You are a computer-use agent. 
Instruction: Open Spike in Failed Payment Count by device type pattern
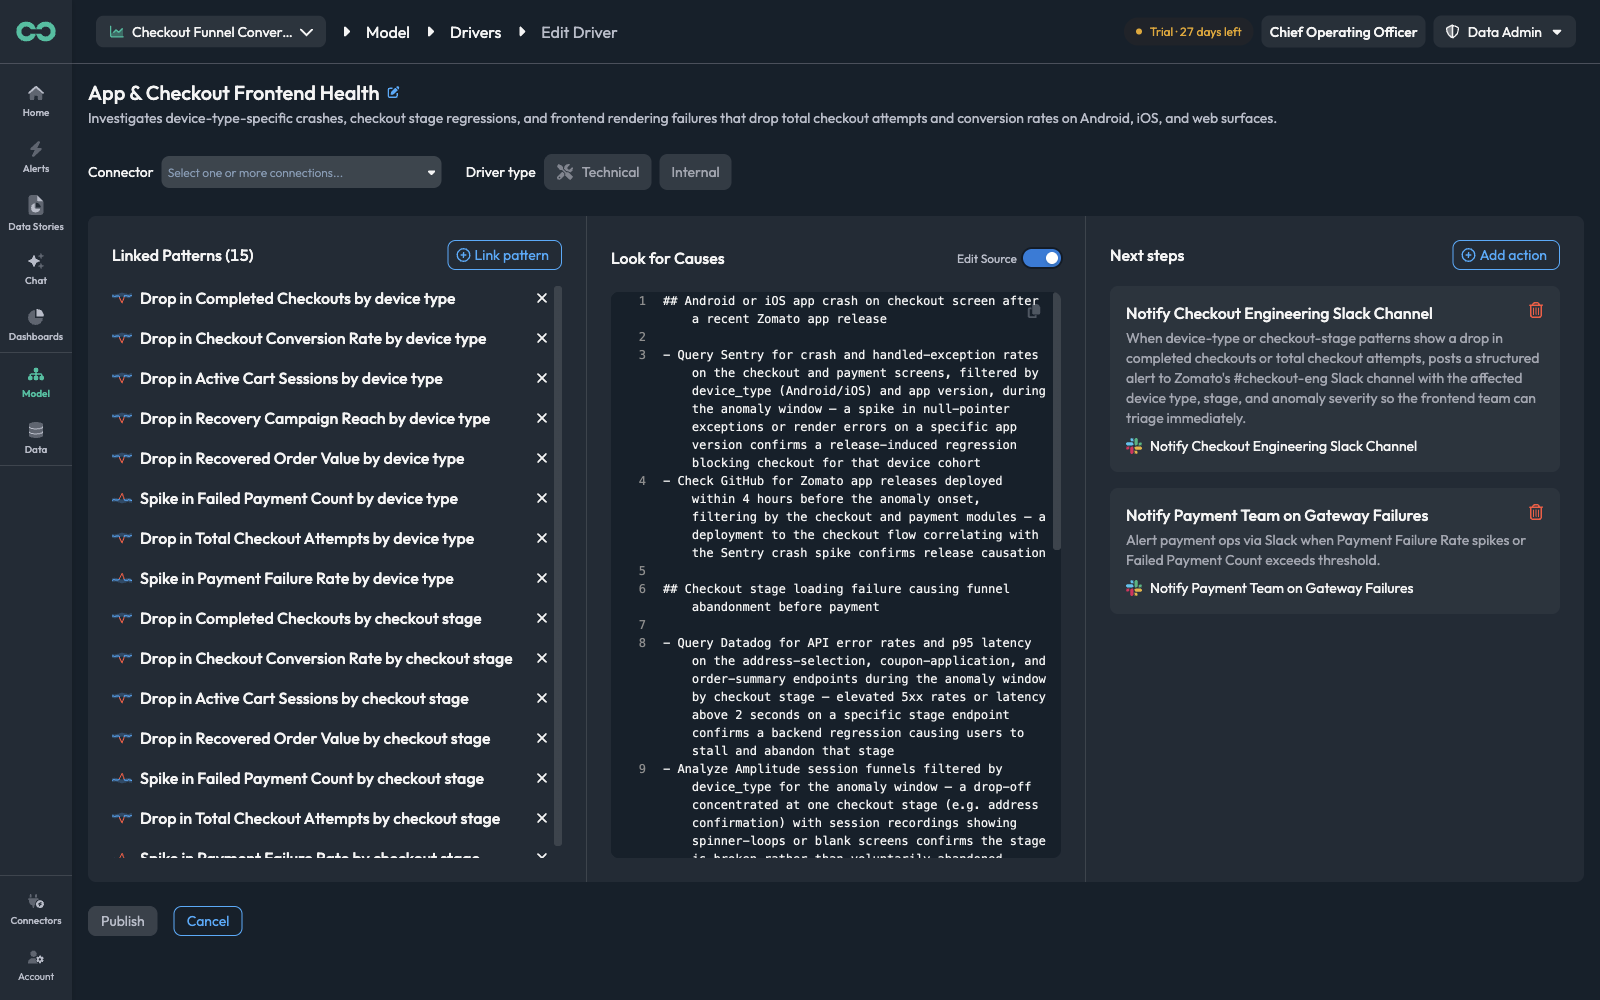pos(299,498)
